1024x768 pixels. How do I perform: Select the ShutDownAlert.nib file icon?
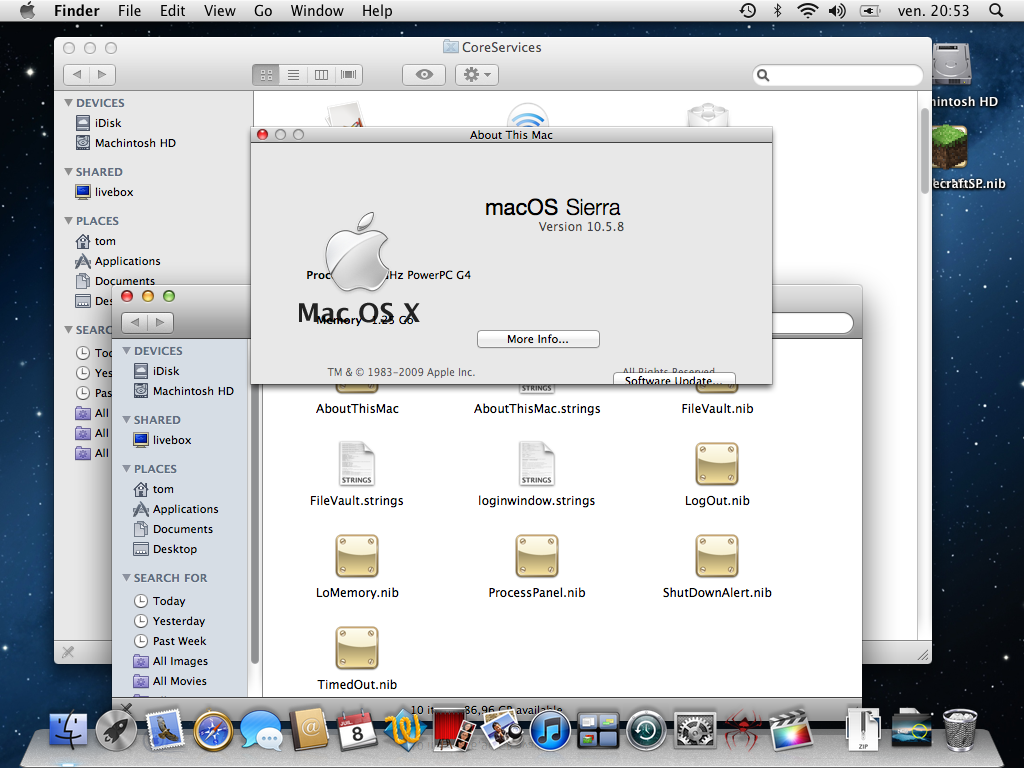click(x=716, y=556)
